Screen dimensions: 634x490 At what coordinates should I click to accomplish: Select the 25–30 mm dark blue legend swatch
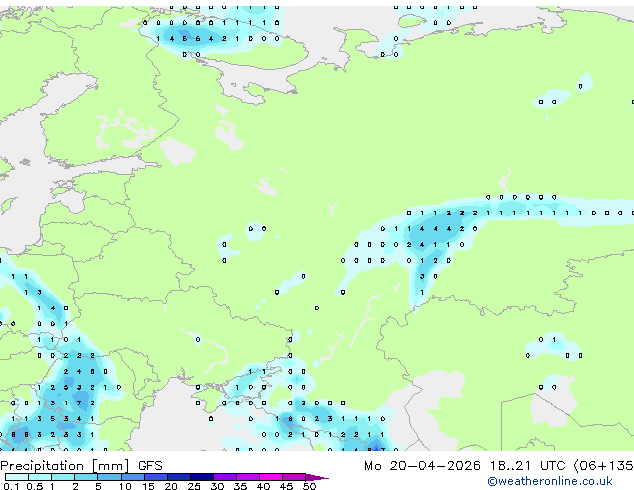coord(202,477)
